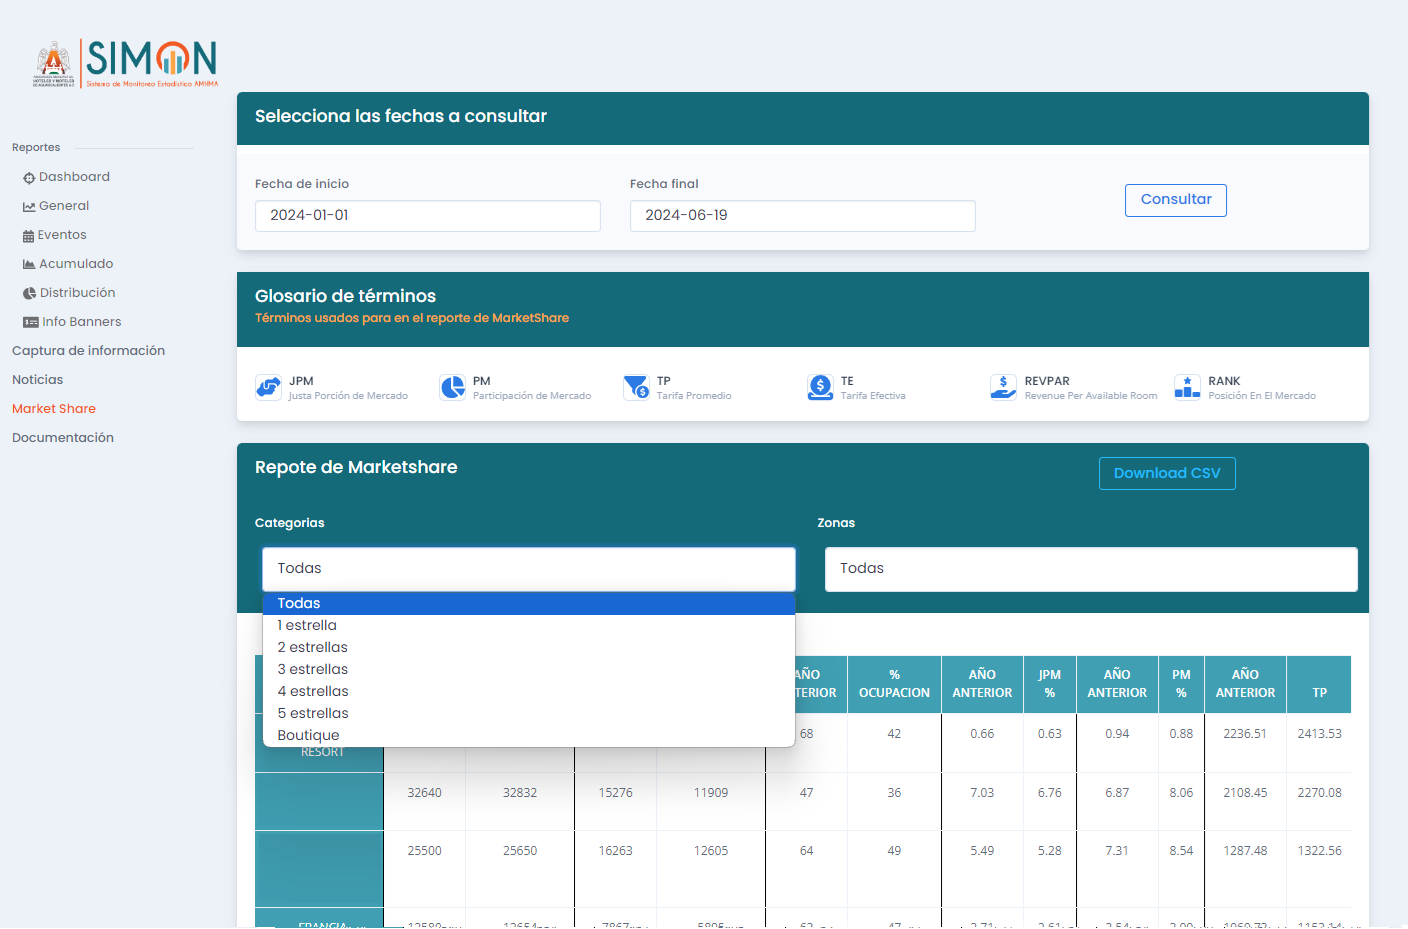Select "4 estrellas" from category list
The width and height of the screenshot is (1408, 929).
click(x=313, y=691)
